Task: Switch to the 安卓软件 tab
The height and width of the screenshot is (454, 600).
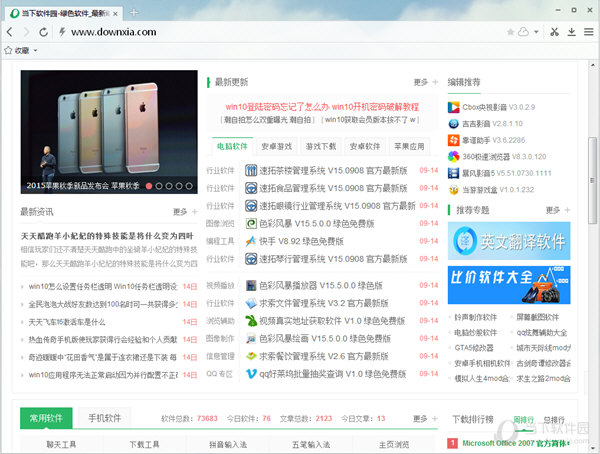Action: click(x=365, y=146)
